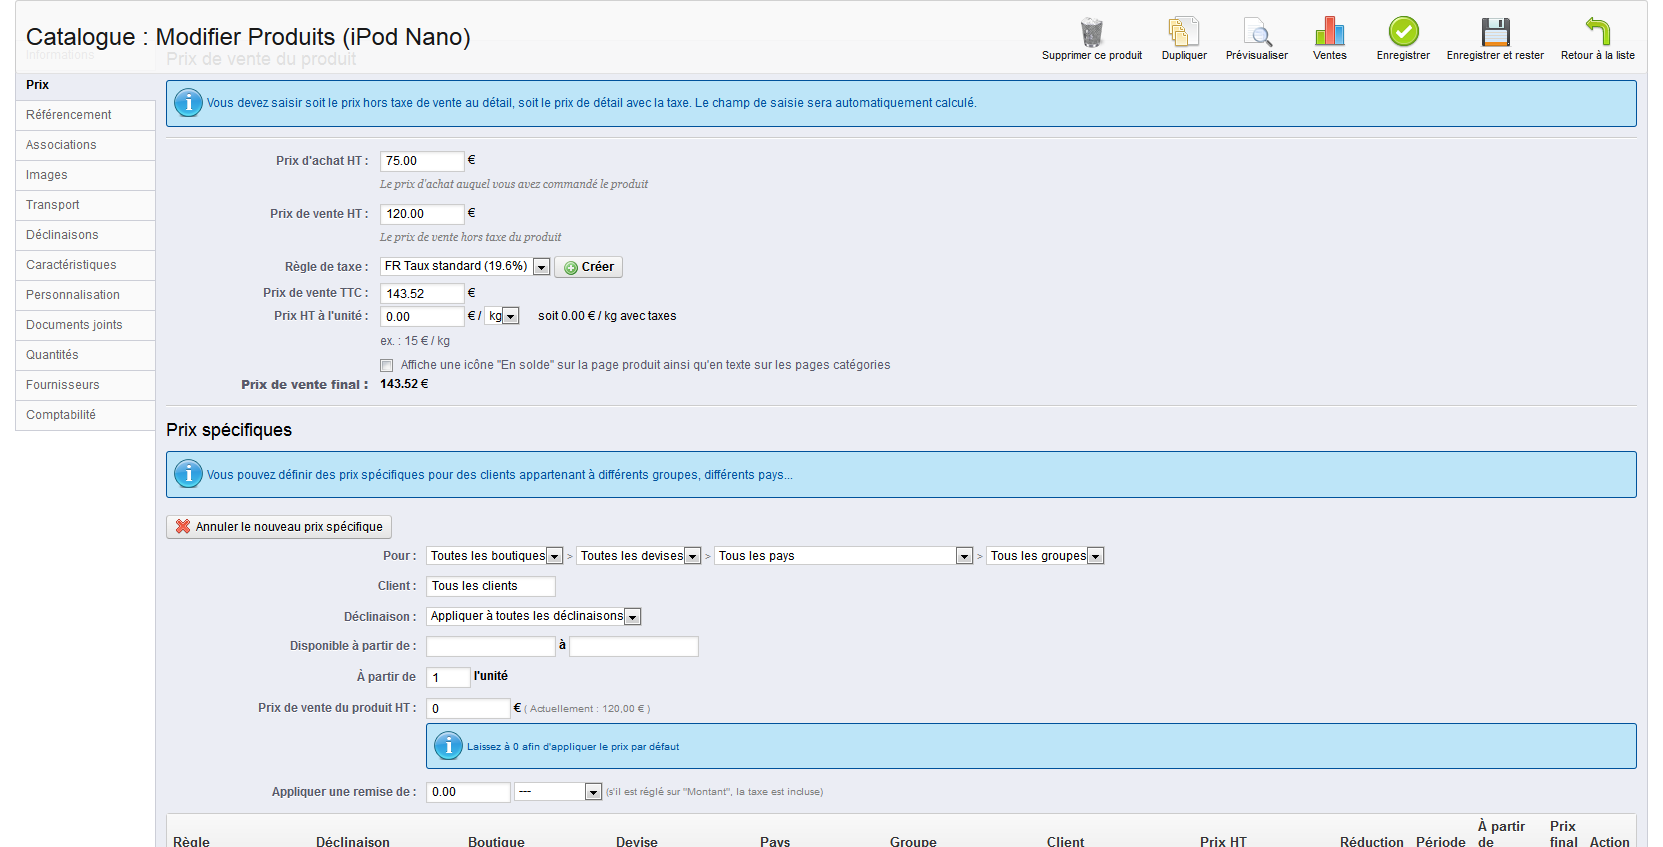The image size is (1663, 847).
Task: Open the Déclinaisons tab
Action: (85, 235)
